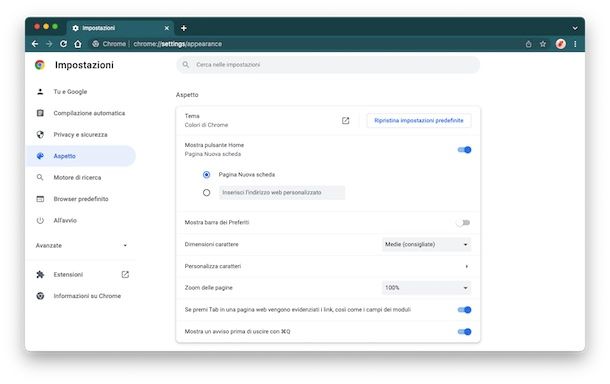This screenshot has height=384, width=610.
Task: Enable Mostra barra dei Preferiti switch
Action: click(x=464, y=223)
